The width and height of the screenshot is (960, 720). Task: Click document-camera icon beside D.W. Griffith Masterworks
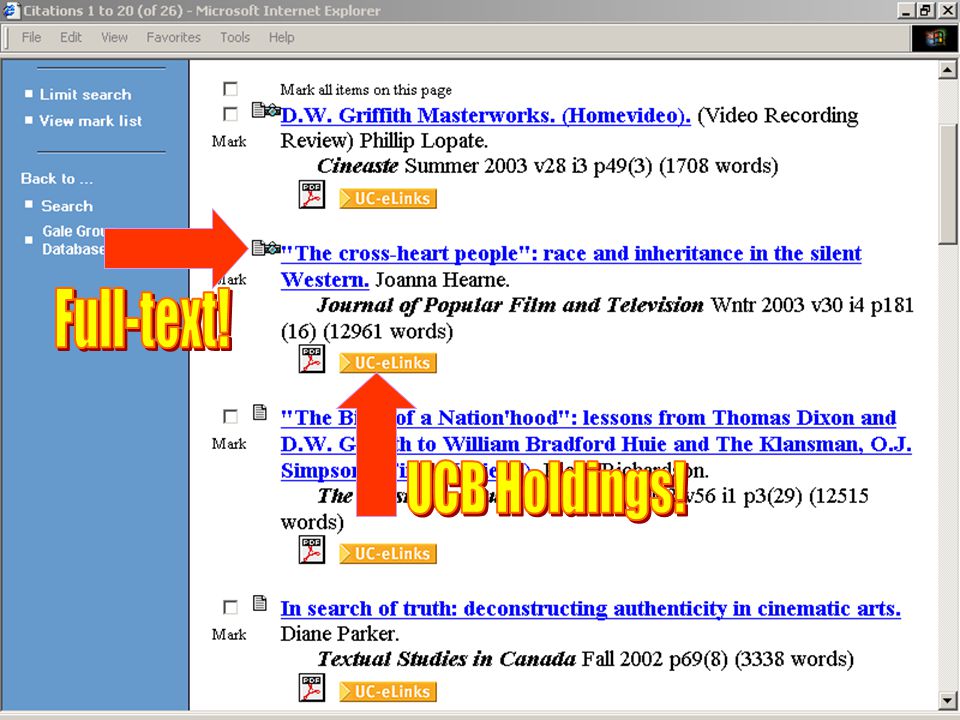[x=266, y=111]
